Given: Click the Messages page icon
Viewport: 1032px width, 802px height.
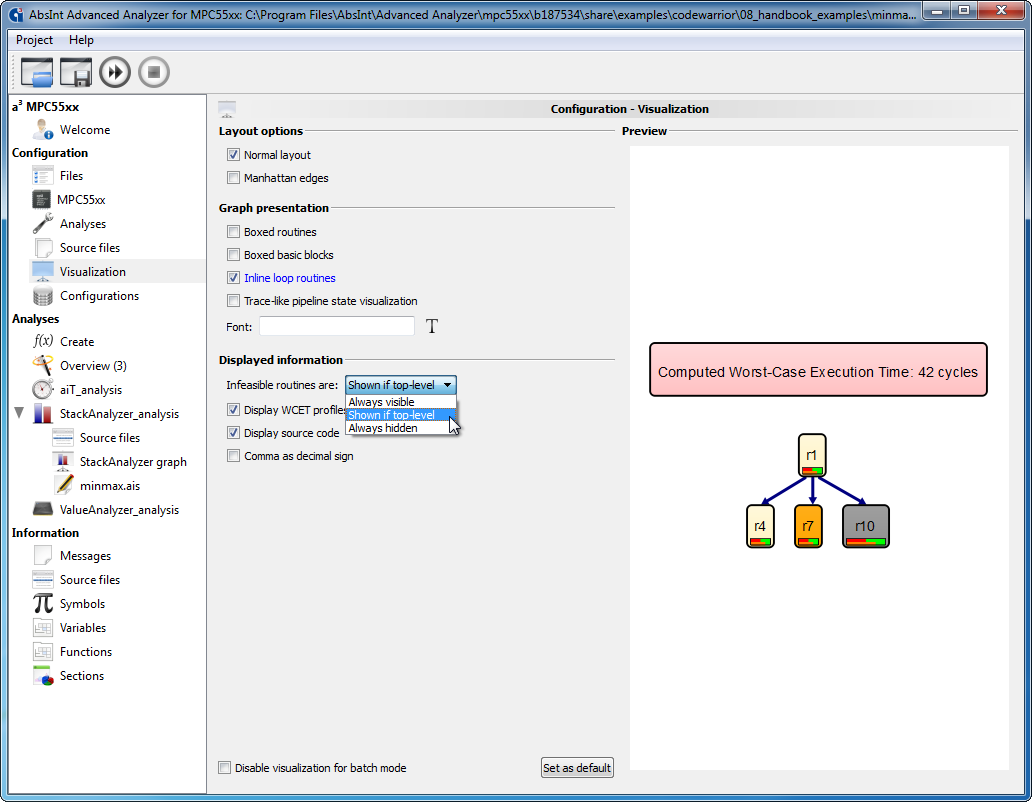Looking at the screenshot, I should [x=43, y=555].
